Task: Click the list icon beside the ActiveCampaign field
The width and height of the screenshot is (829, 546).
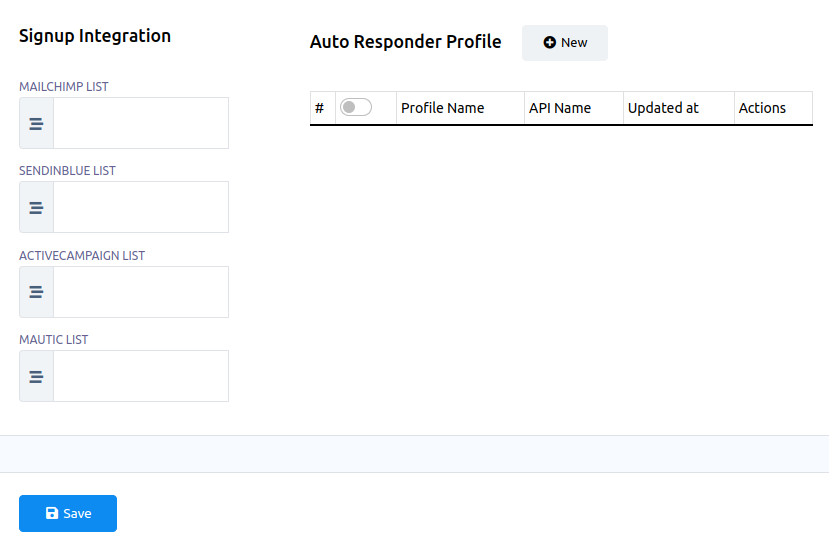Action: pos(36,292)
